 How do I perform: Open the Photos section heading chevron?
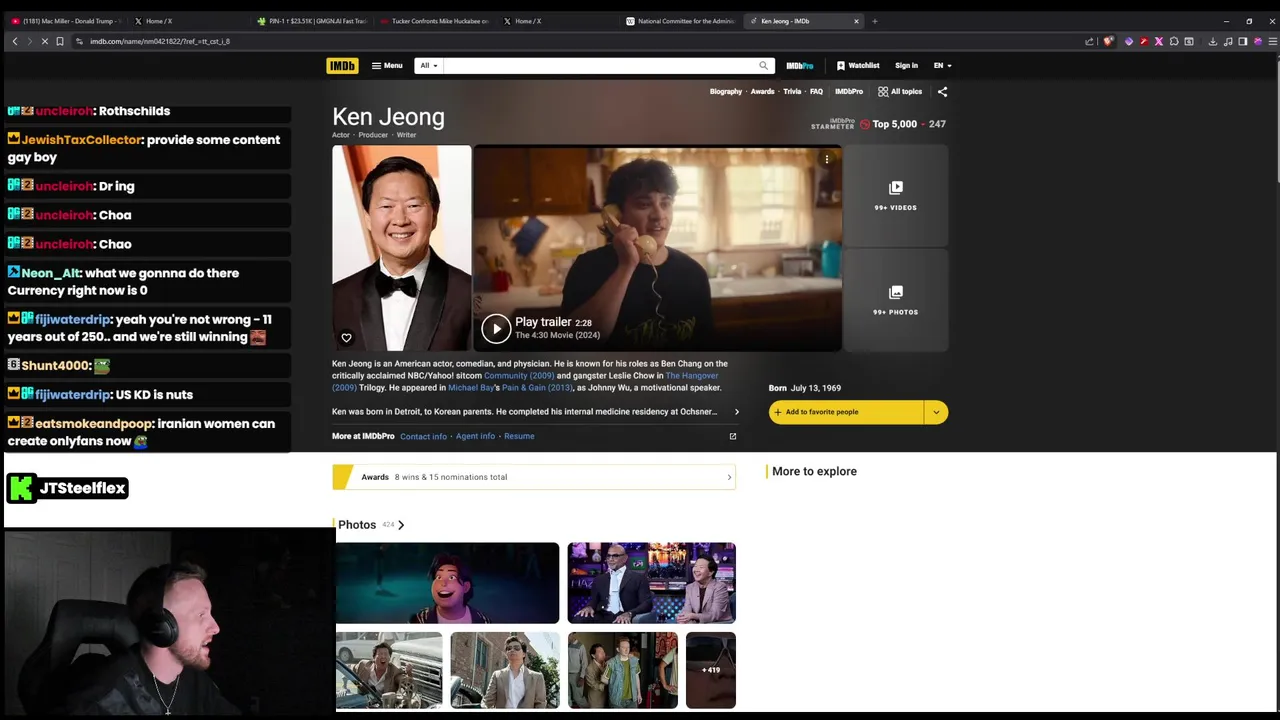point(401,525)
